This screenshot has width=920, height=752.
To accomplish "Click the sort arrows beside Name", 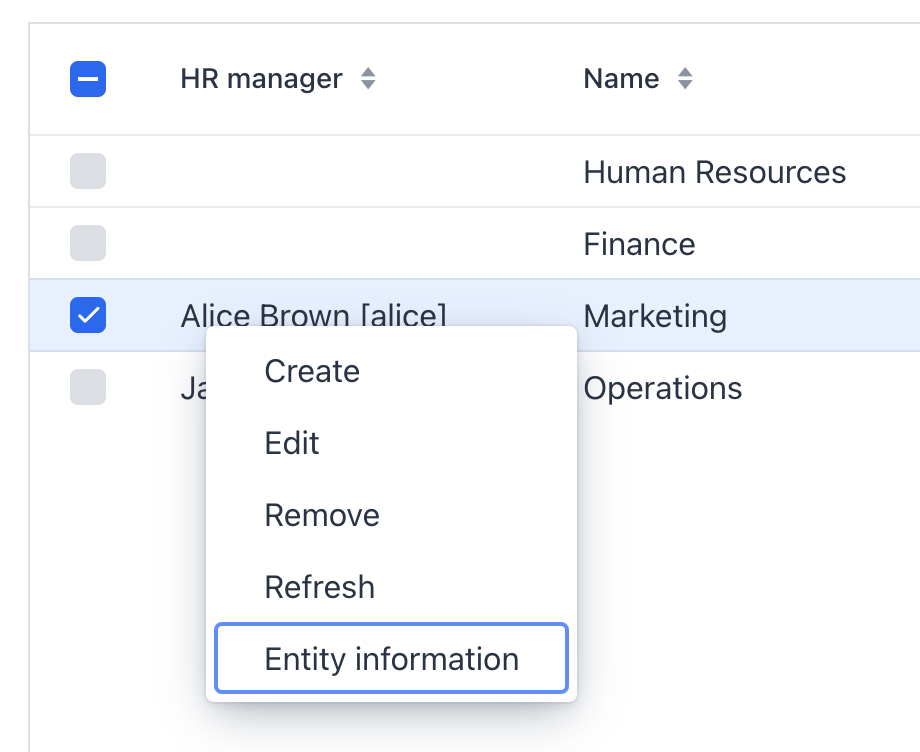I will pyautogui.click(x=684, y=79).
